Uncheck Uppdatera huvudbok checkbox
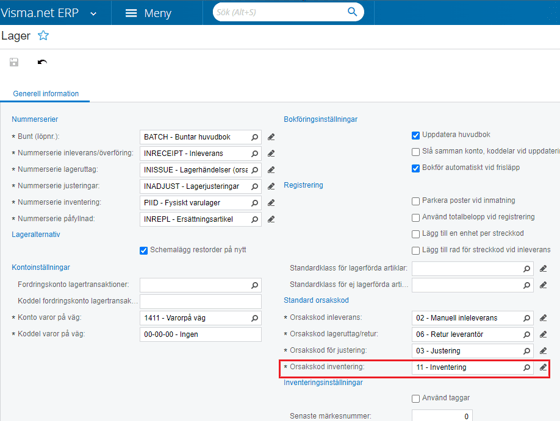The width and height of the screenshot is (560, 421). (415, 135)
